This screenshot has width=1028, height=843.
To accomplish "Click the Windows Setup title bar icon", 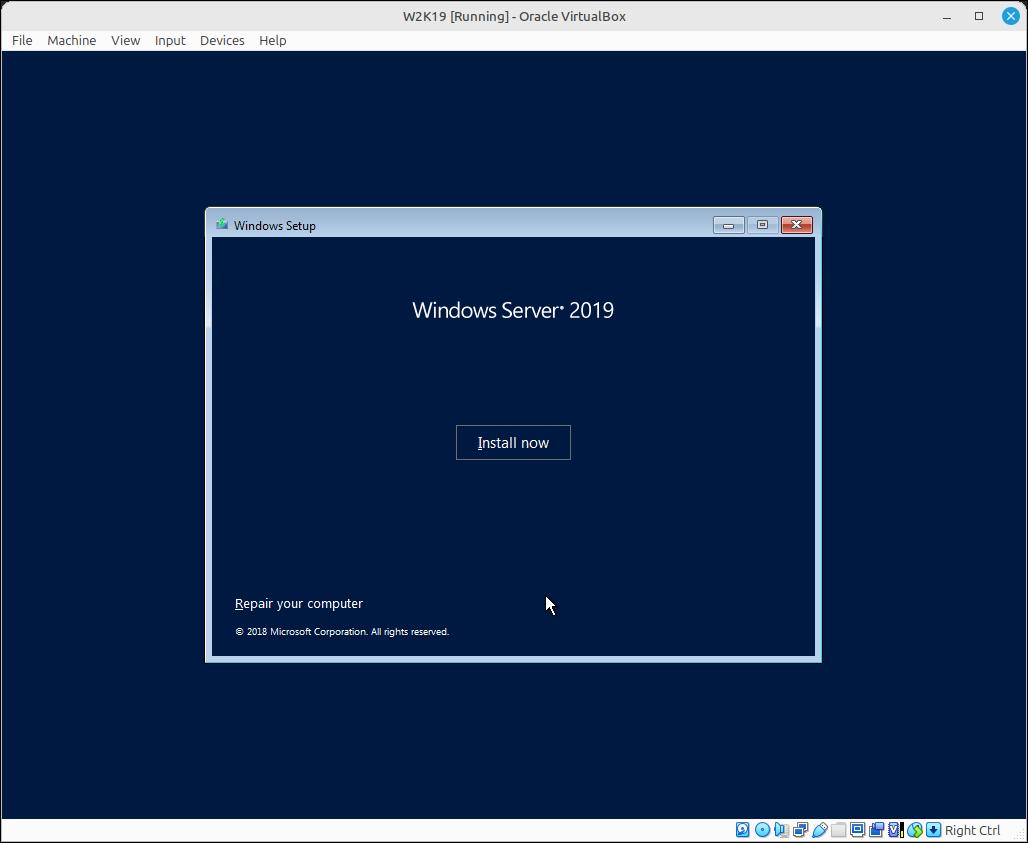I will pyautogui.click(x=222, y=225).
